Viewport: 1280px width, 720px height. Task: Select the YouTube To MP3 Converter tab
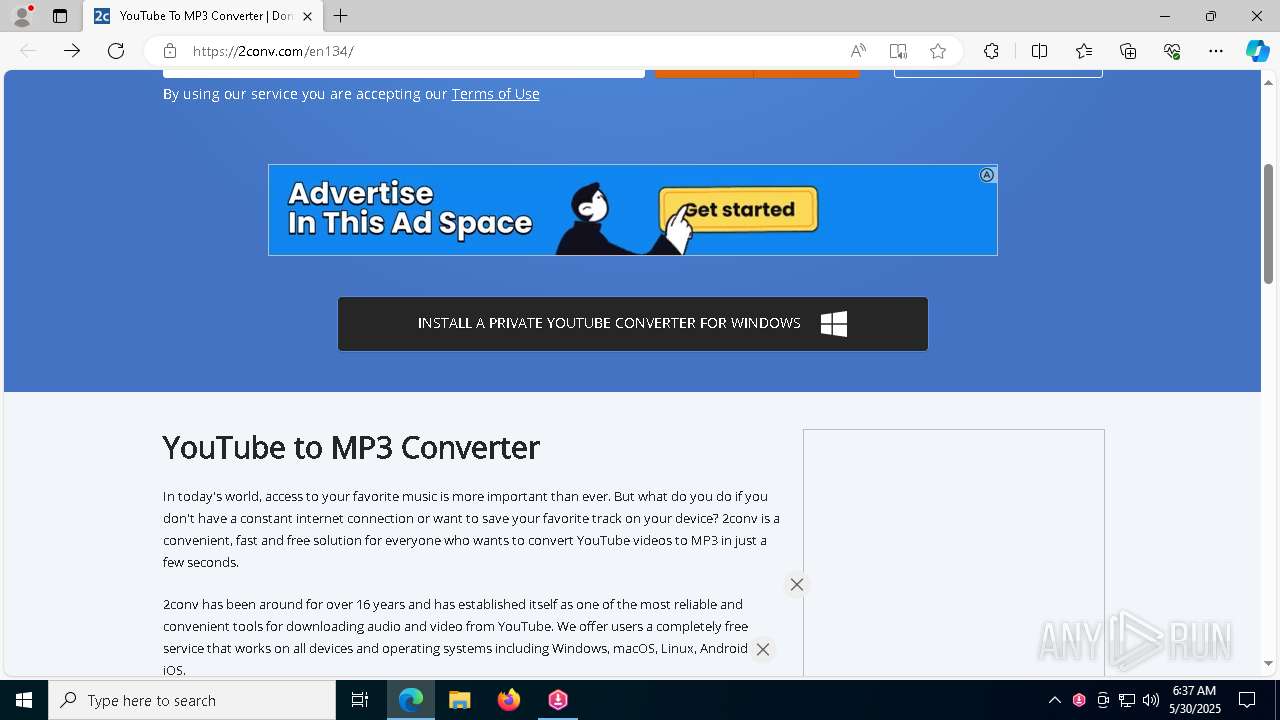203,16
